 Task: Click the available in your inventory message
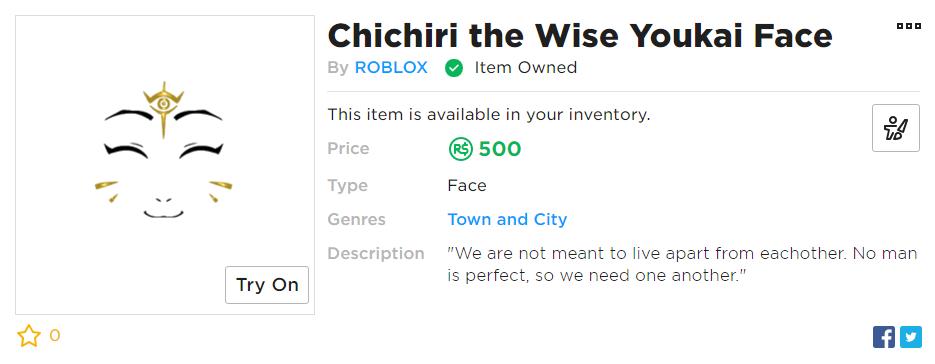(488, 115)
